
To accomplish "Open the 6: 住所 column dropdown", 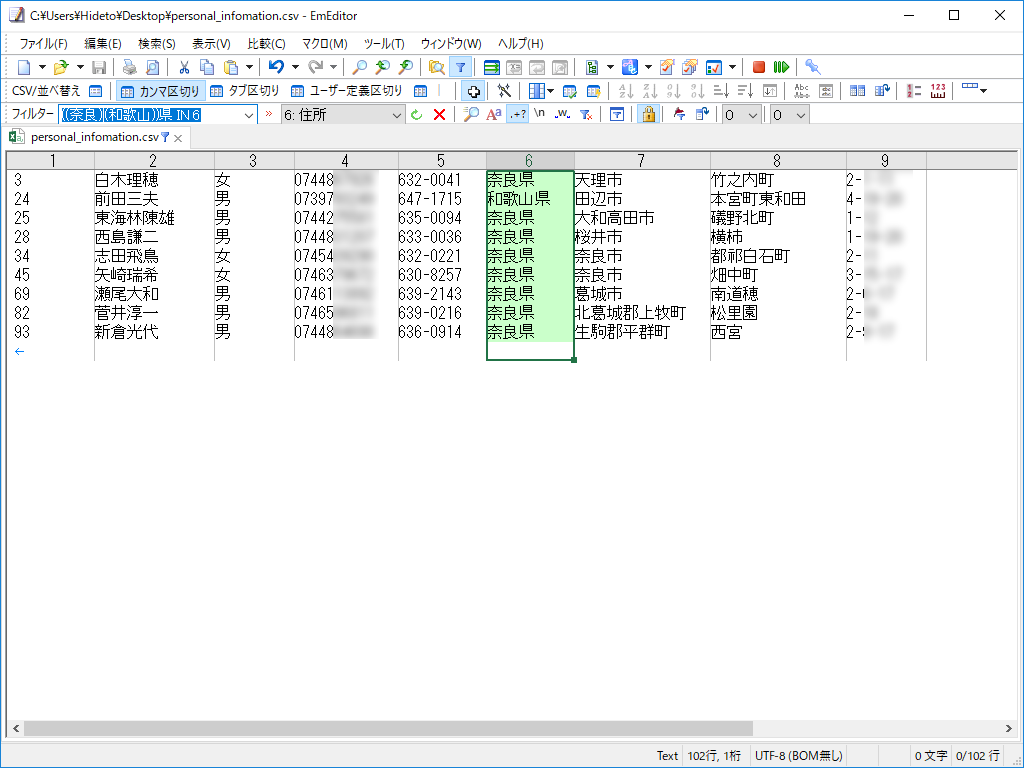I will [396, 114].
